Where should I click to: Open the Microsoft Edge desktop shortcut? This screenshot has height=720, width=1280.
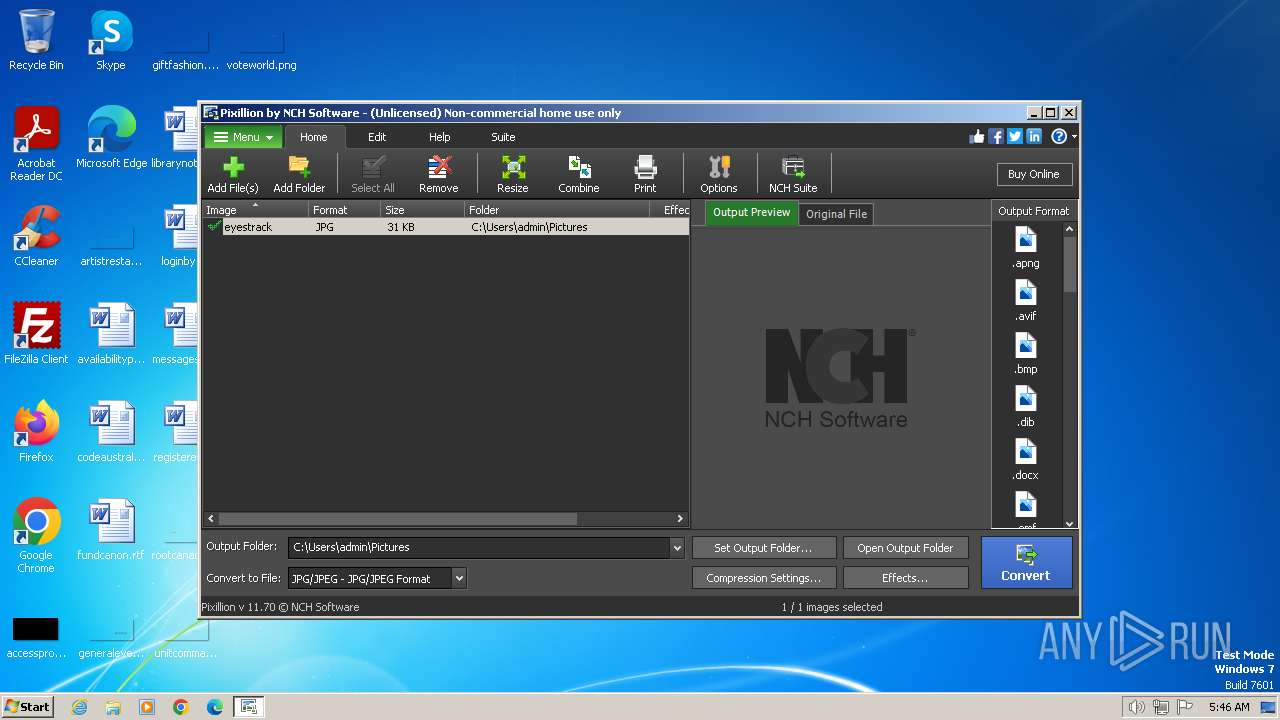(111, 138)
